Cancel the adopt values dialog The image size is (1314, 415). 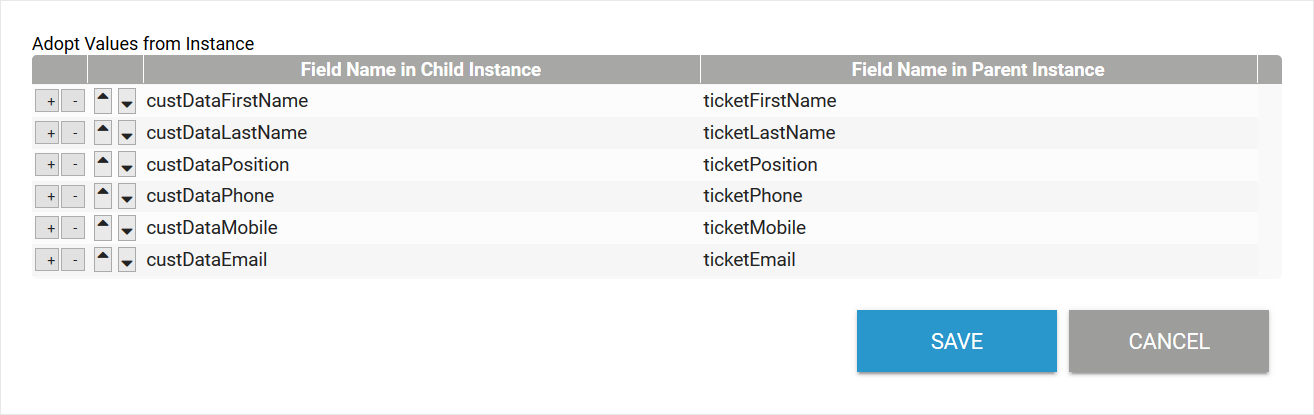point(1168,341)
